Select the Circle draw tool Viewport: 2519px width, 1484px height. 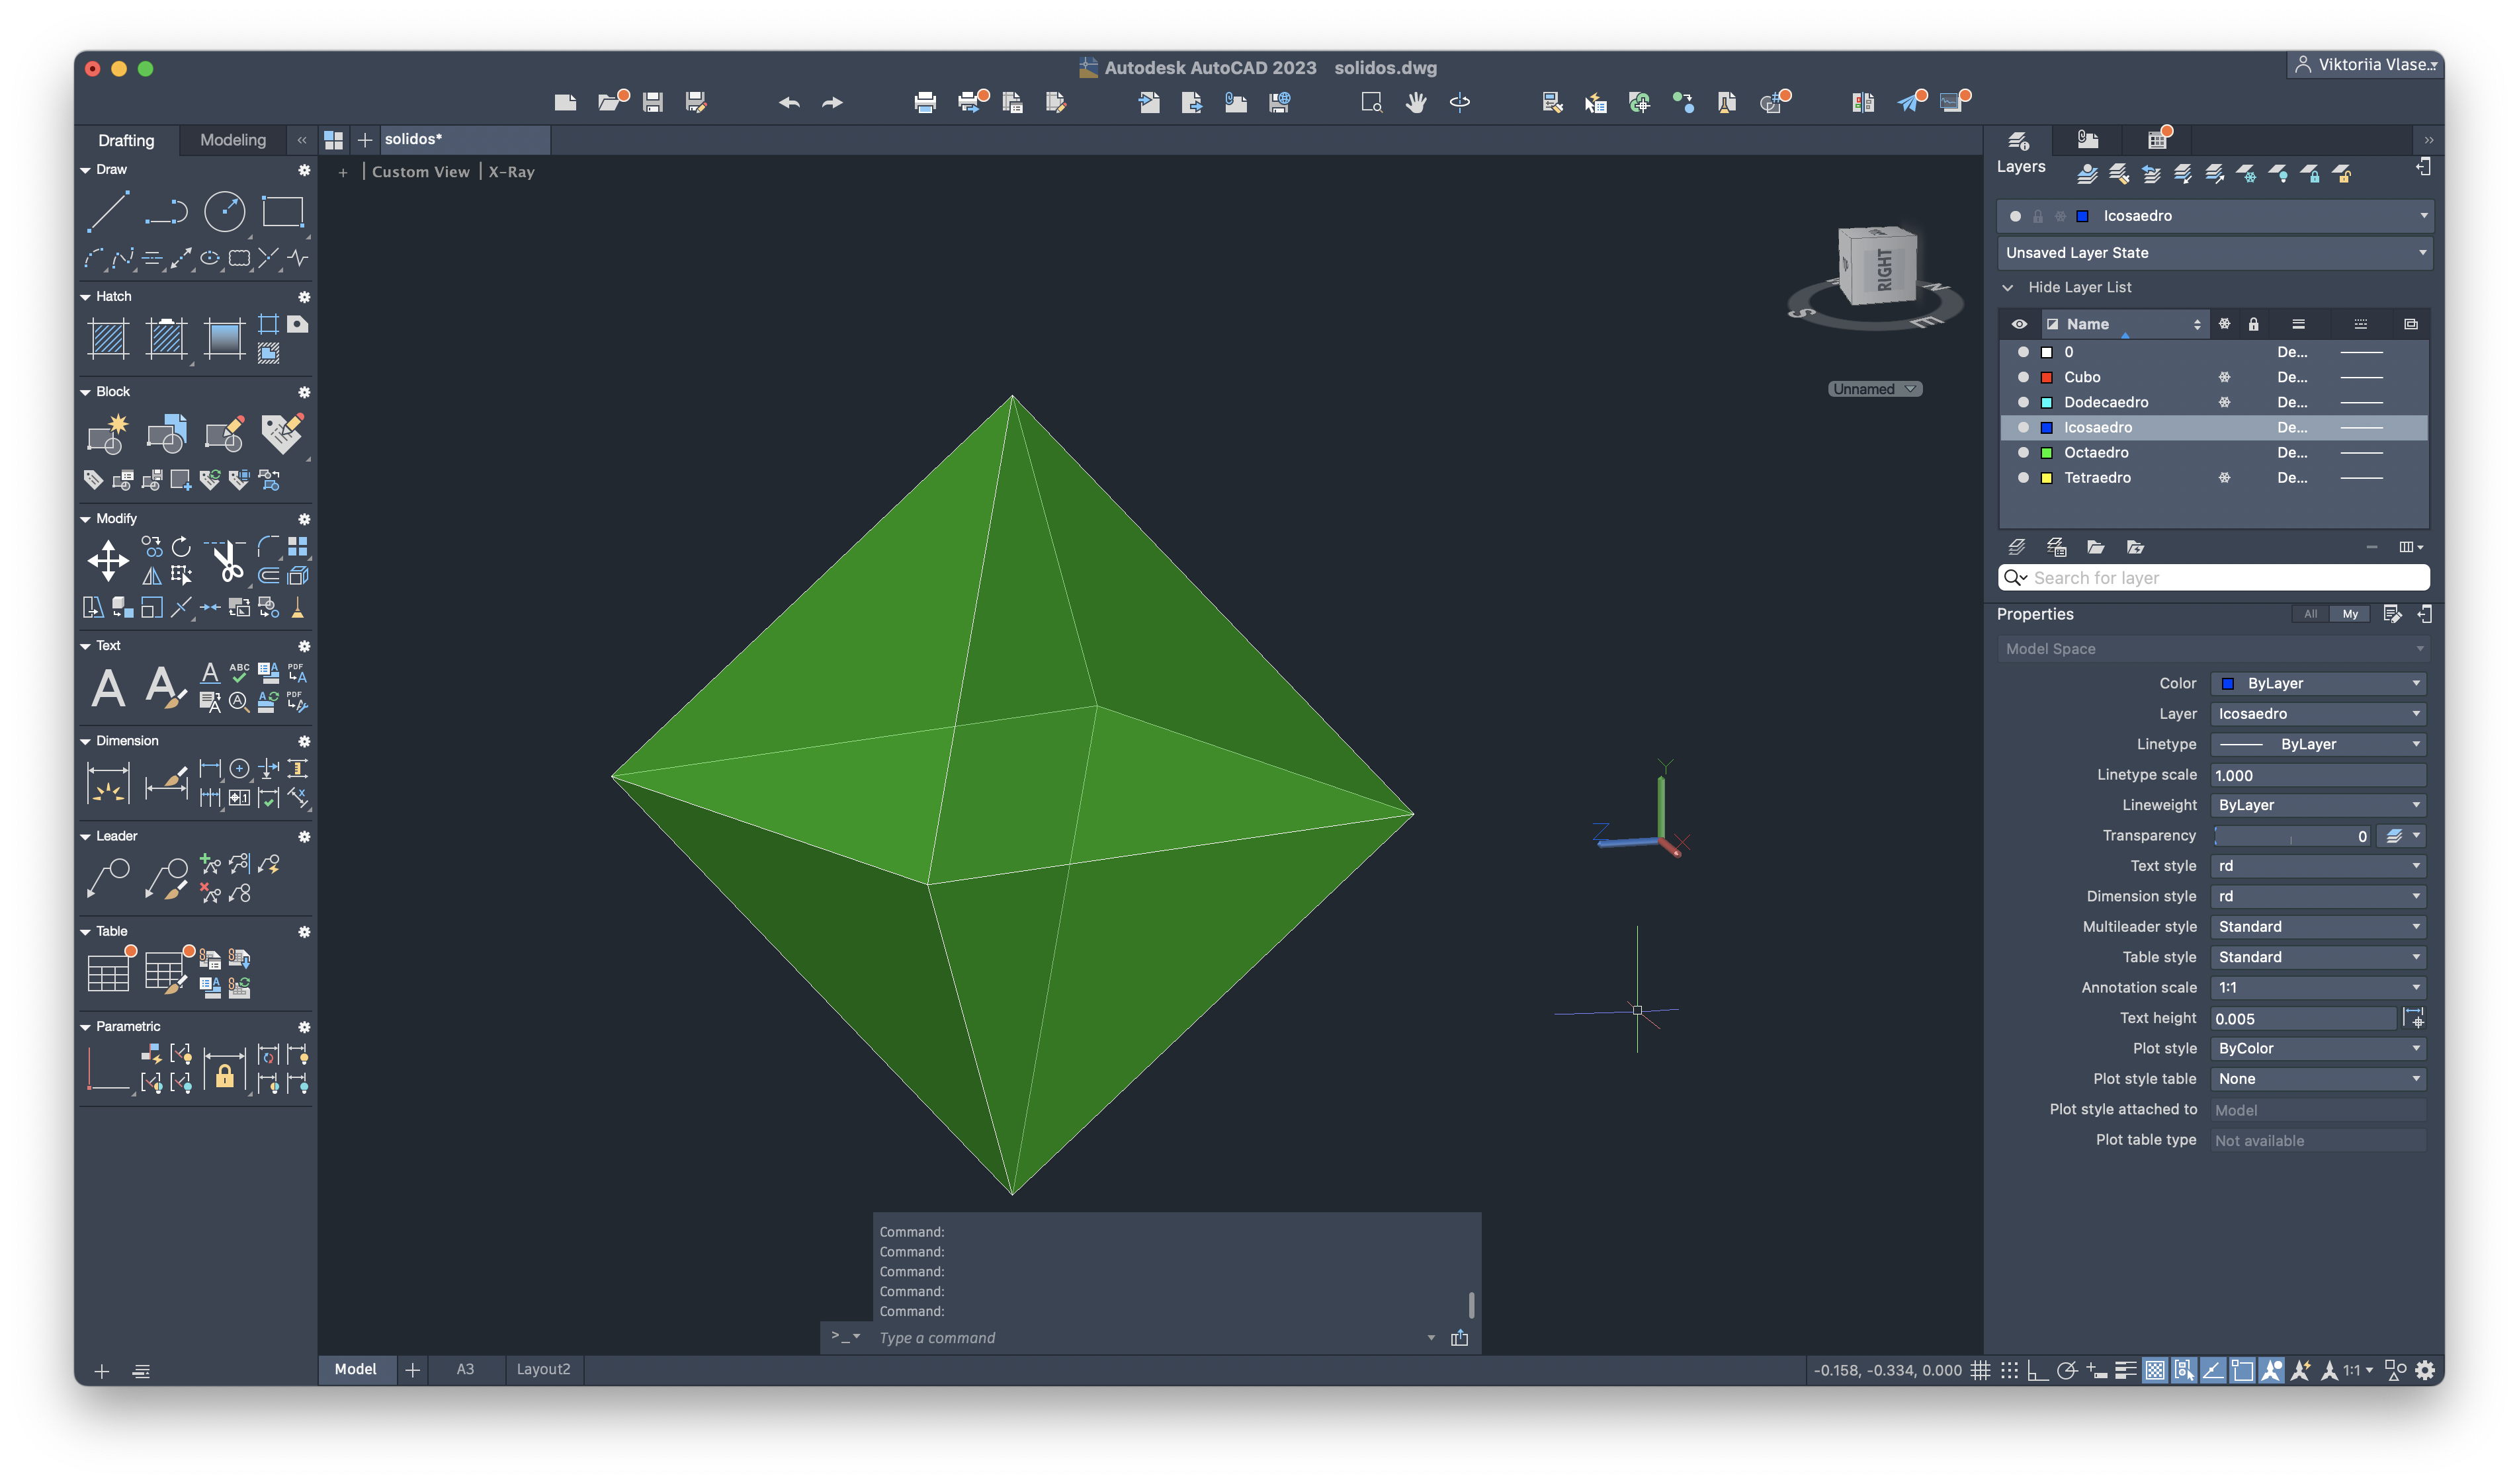point(224,212)
